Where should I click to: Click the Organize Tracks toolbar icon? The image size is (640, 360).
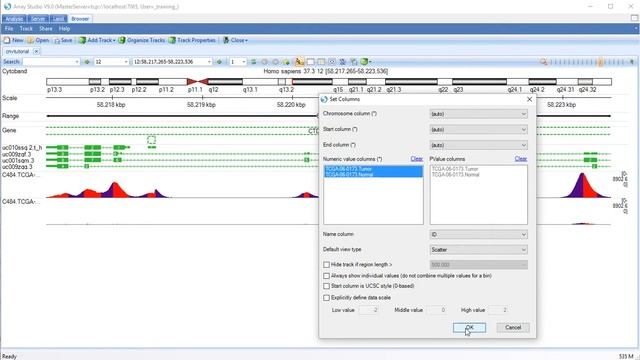pos(122,40)
